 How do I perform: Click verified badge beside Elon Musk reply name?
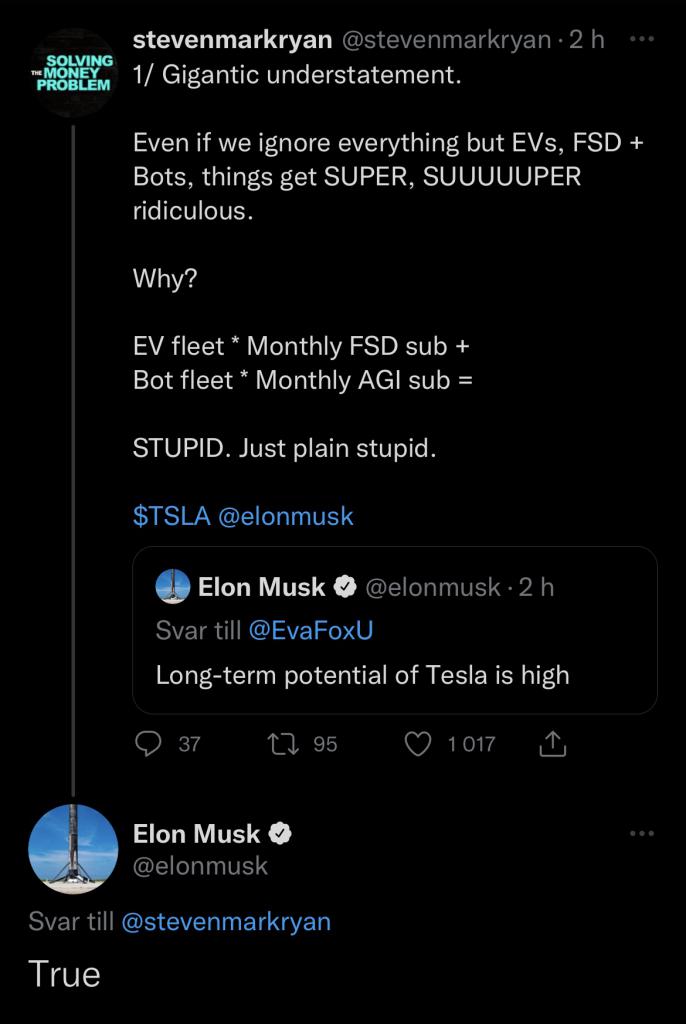point(282,833)
